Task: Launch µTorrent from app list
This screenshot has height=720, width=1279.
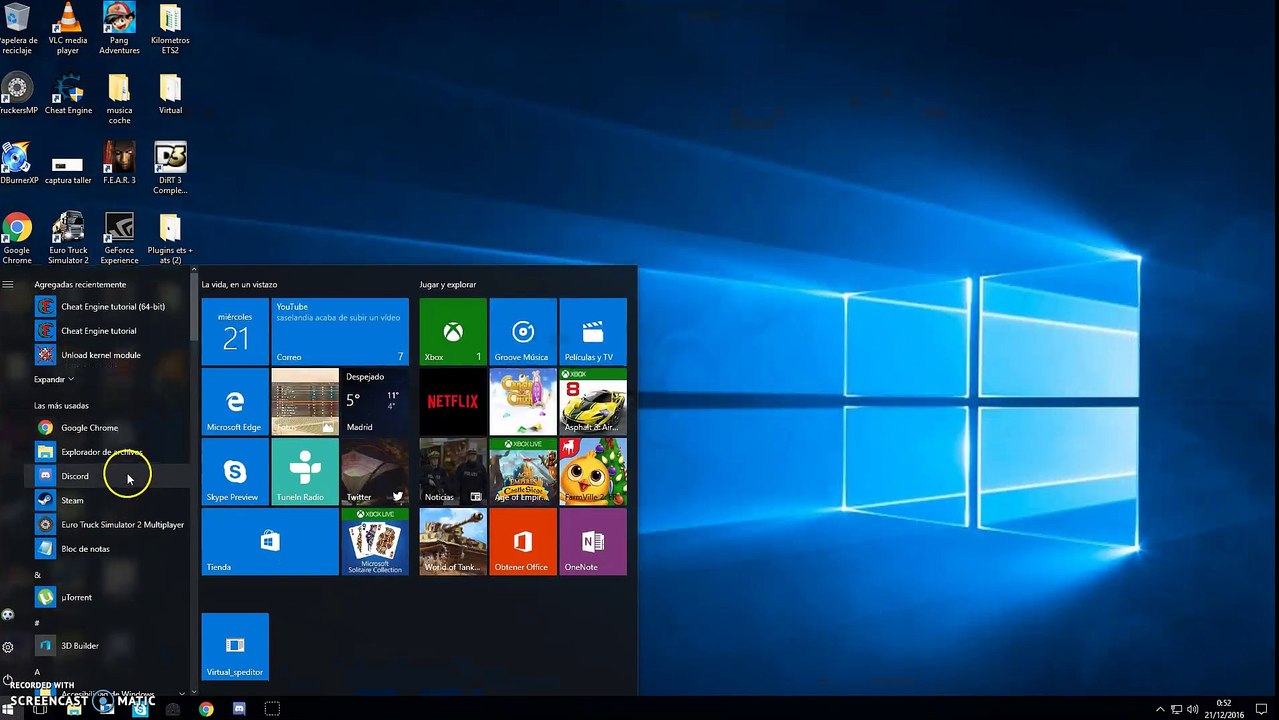Action: pyautogui.click(x=110, y=597)
